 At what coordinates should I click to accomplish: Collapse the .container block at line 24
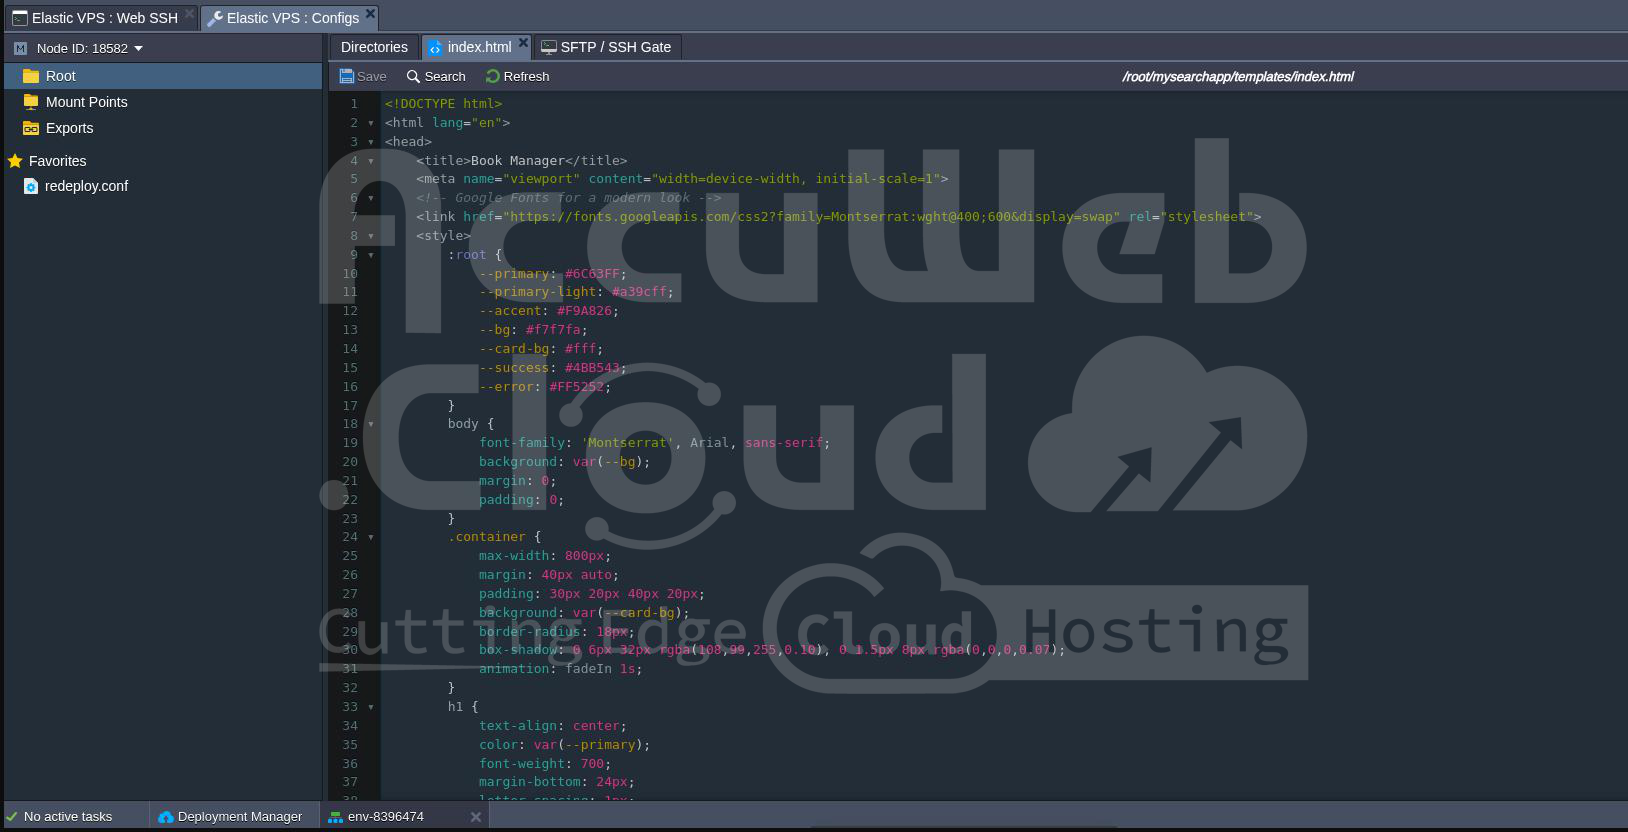(371, 537)
